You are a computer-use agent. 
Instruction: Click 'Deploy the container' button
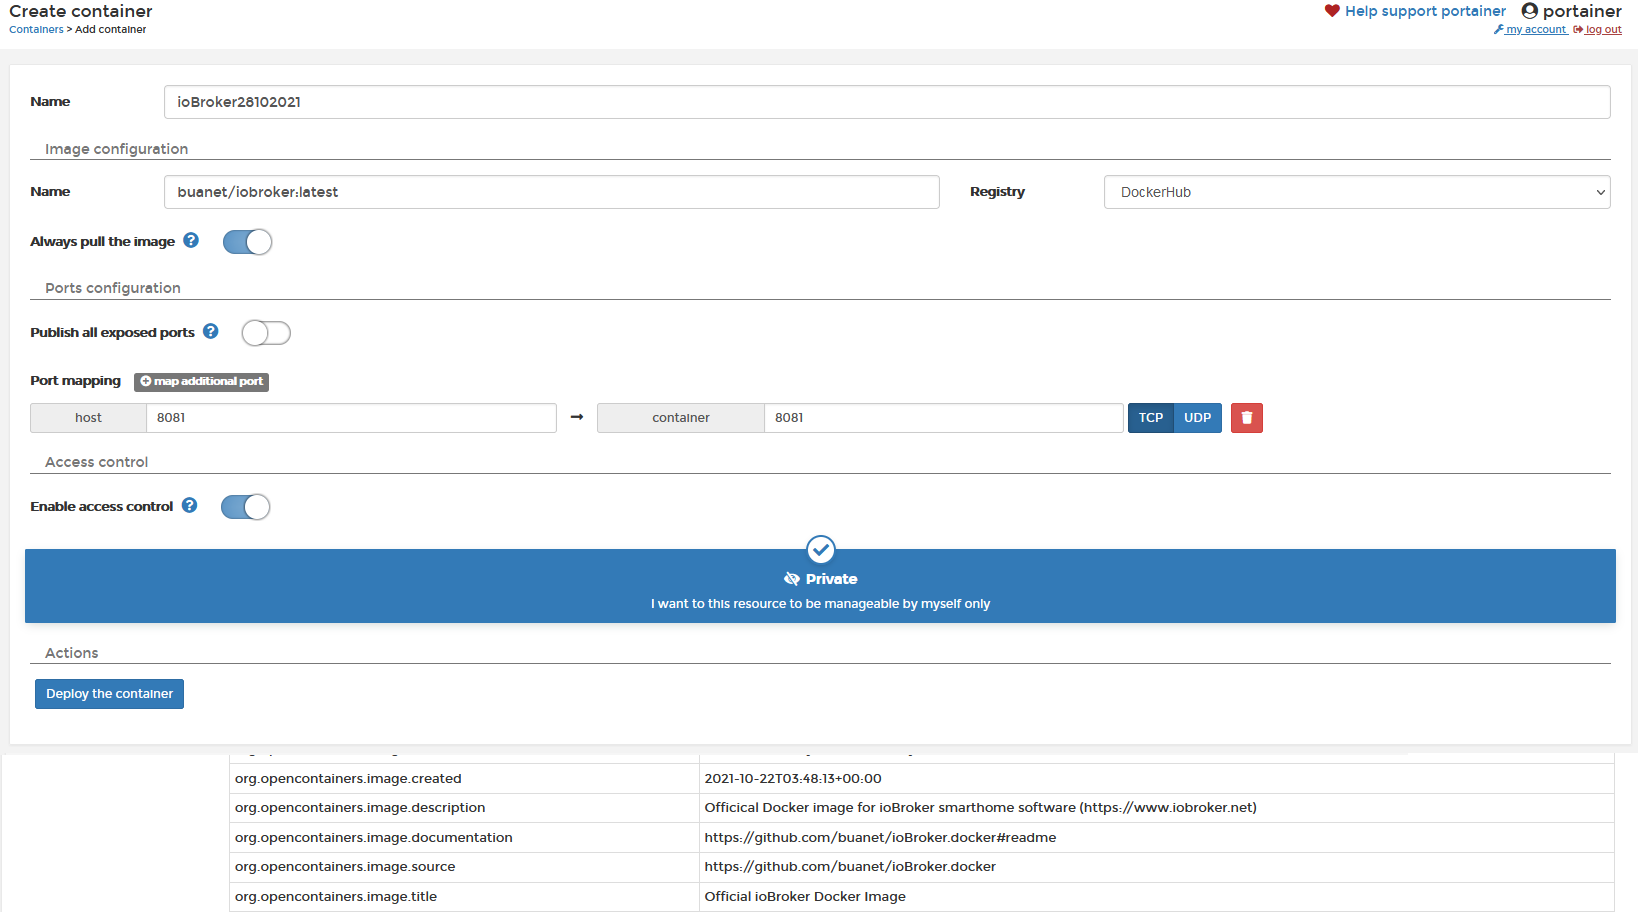click(109, 694)
